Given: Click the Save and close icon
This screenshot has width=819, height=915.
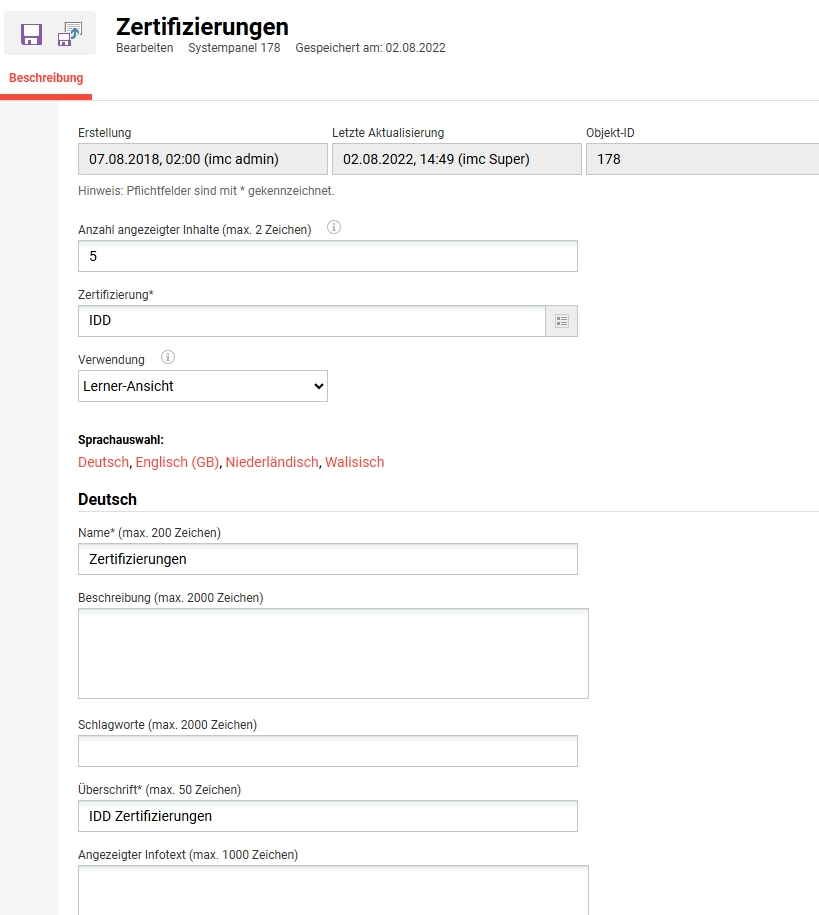Looking at the screenshot, I should 70,34.
